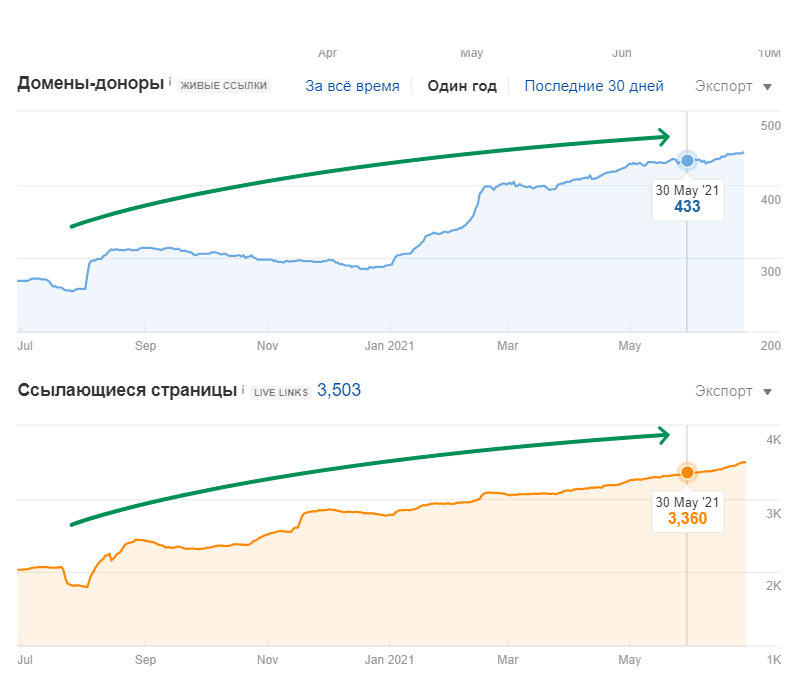Click the Ссылающиеся страницы heading

click(x=127, y=389)
